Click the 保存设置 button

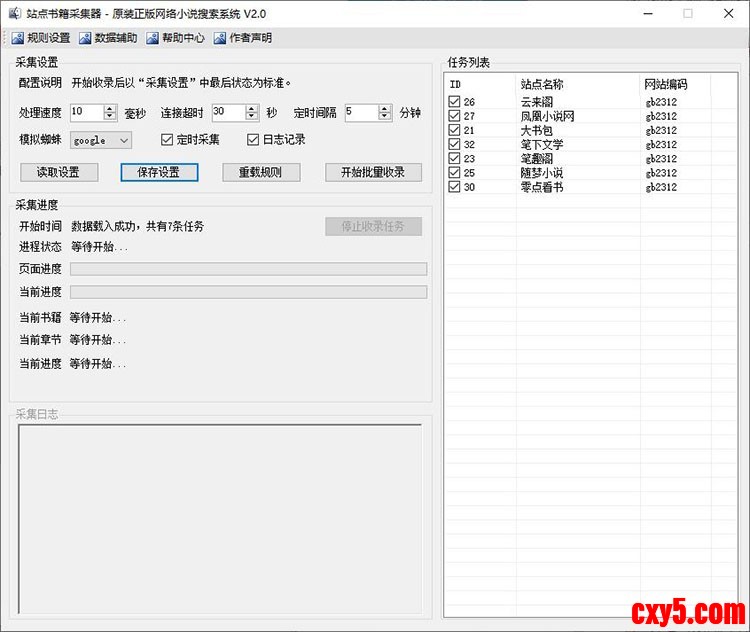tap(159, 172)
